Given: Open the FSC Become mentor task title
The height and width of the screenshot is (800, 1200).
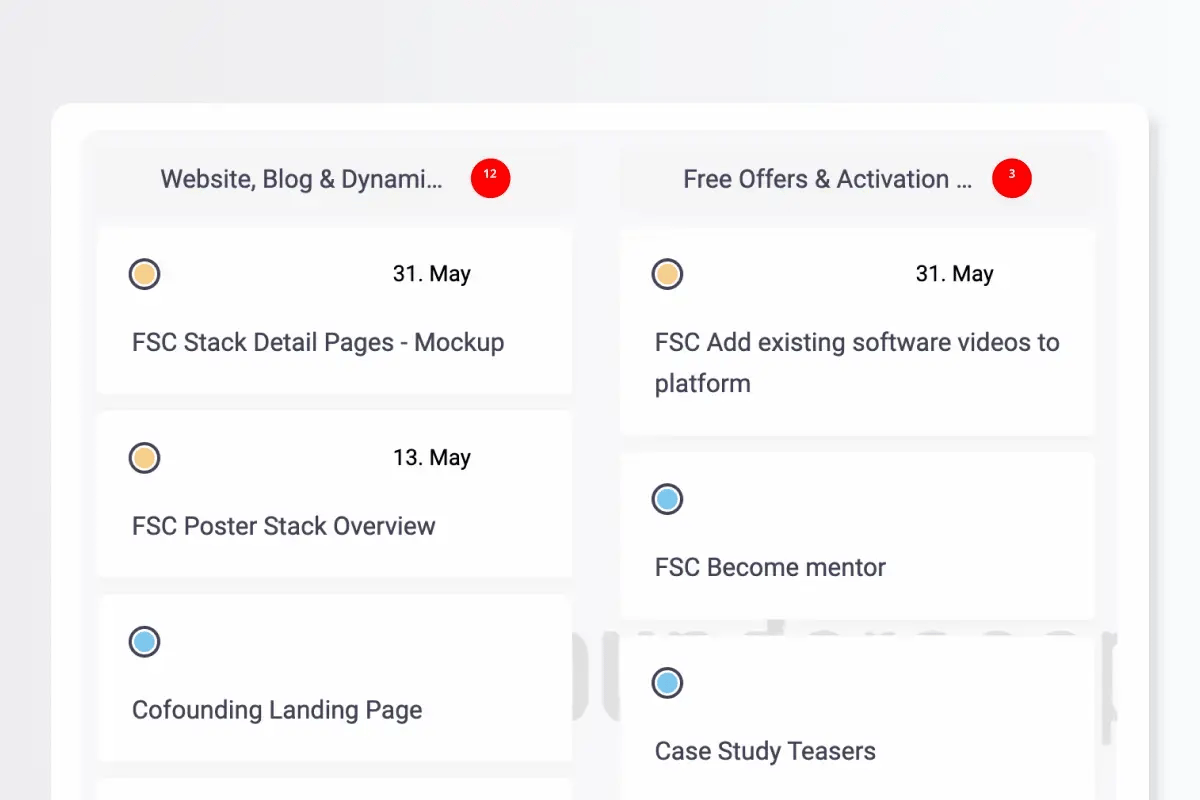Looking at the screenshot, I should pyautogui.click(x=770, y=567).
